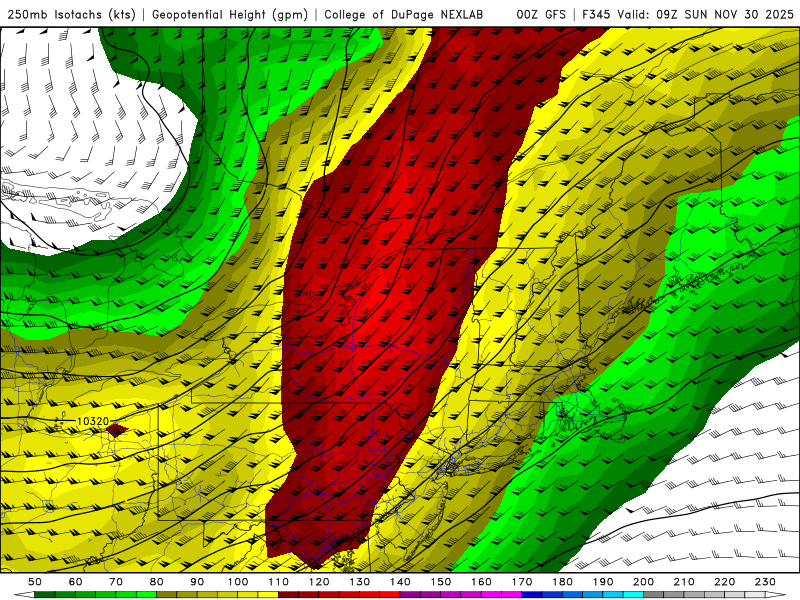
Task: Select the darkest navy blue legend swatch
Action: coord(532,594)
